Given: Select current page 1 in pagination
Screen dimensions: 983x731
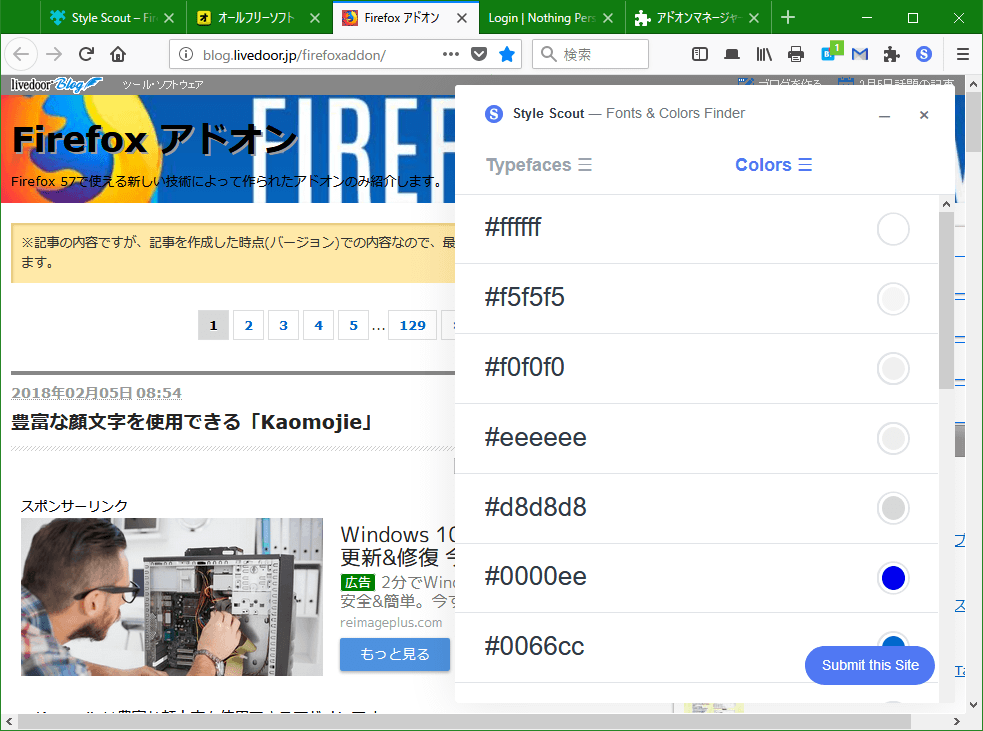Looking at the screenshot, I should tap(213, 325).
